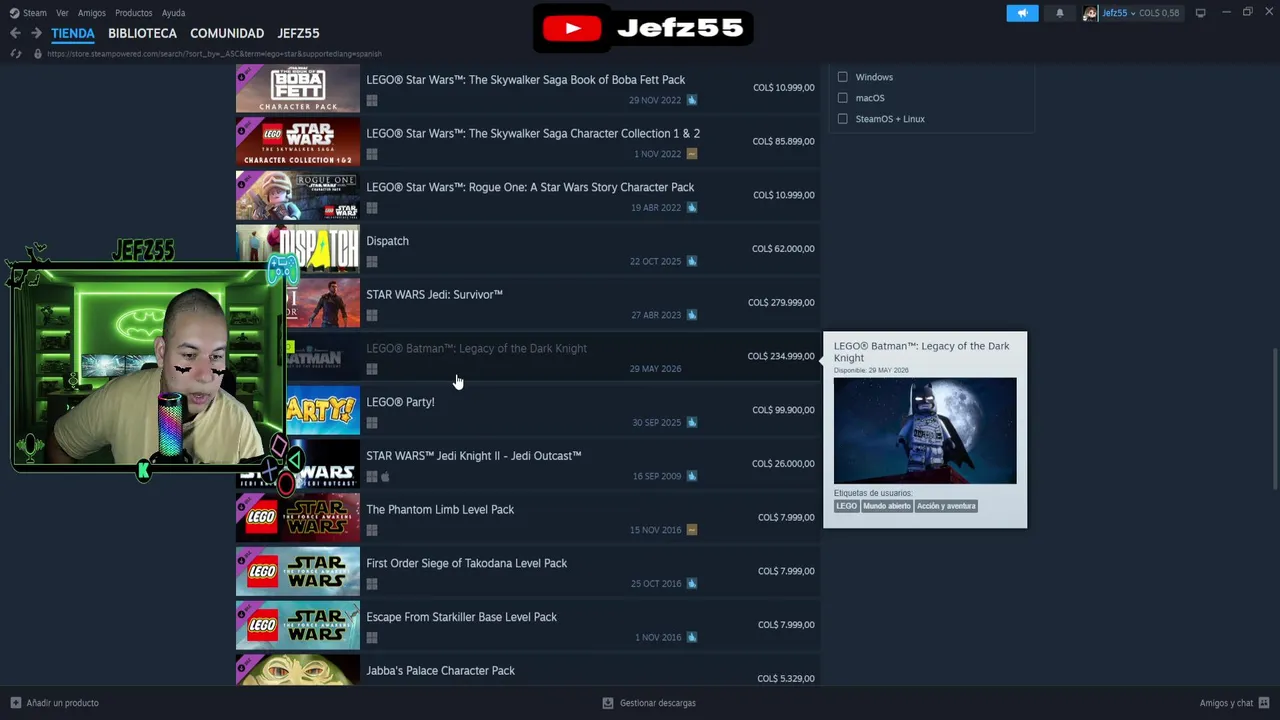The image size is (1280, 720).
Task: Reload the store page
Action: (16, 54)
